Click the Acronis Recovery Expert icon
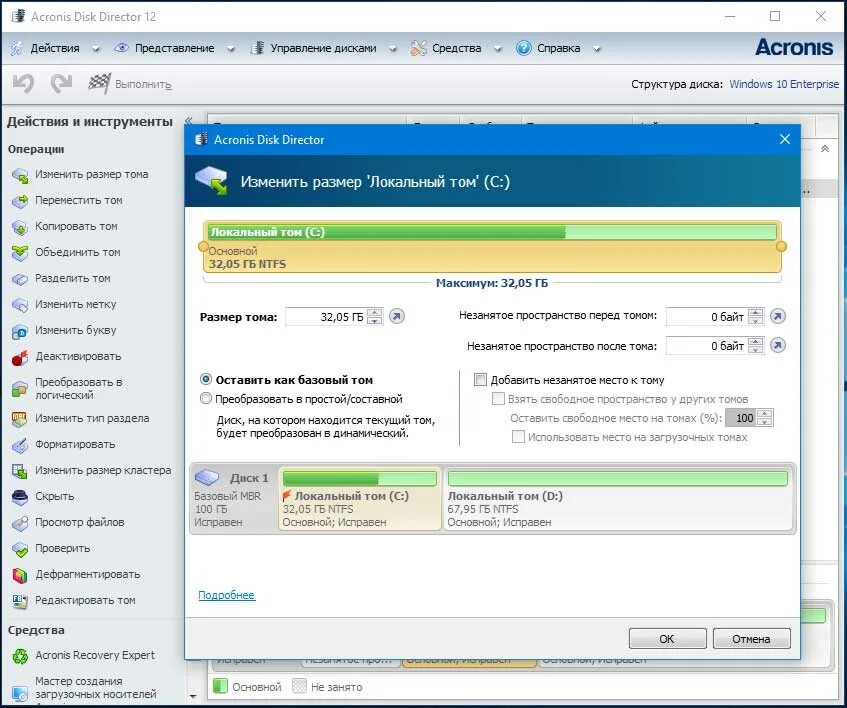The image size is (847, 708). coord(20,656)
